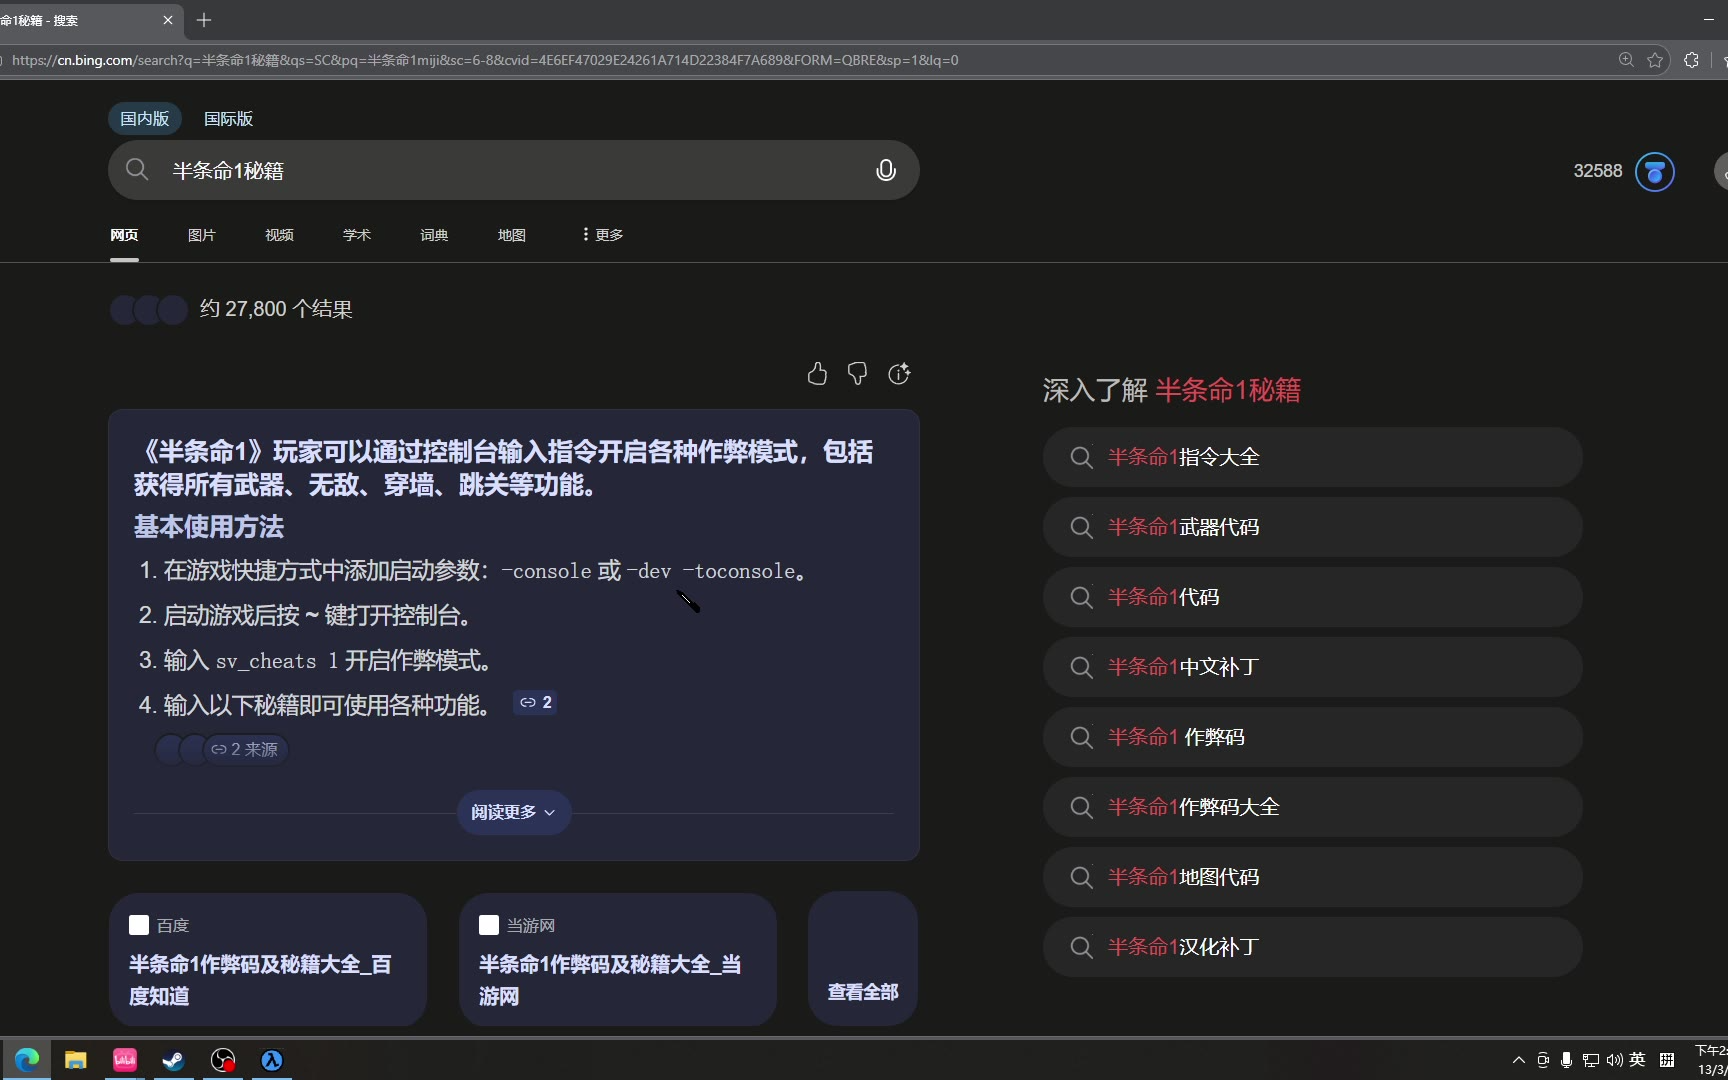Expand the 2 来源 sources list
Screen dimensions: 1728x1080
245,749
